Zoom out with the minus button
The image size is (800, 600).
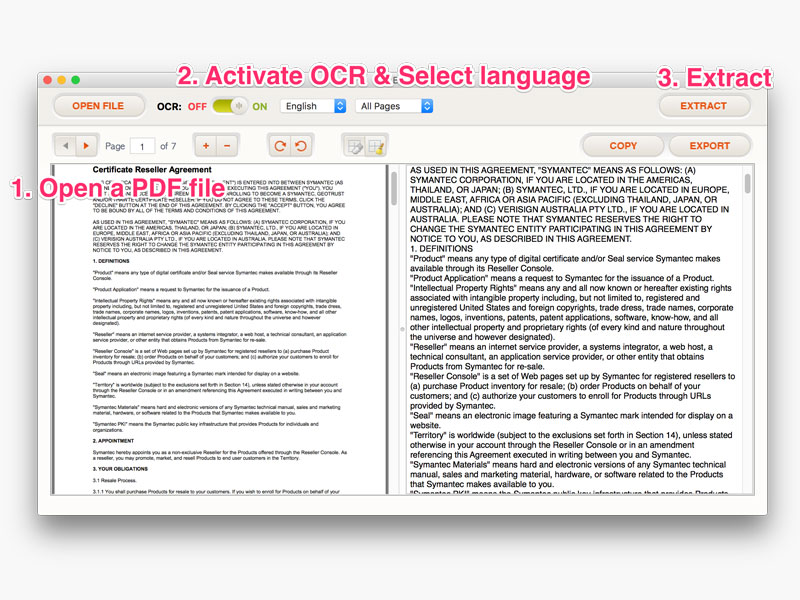coord(228,146)
